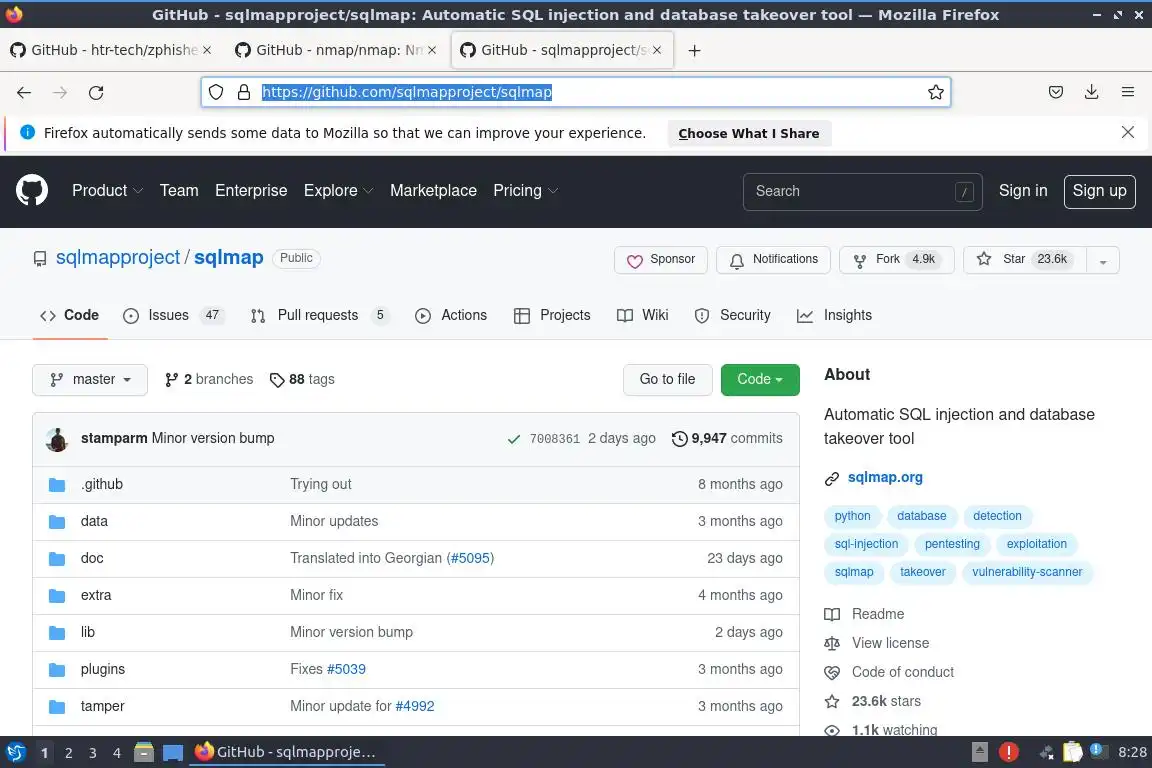Click the sql-injection topic tag
This screenshot has height=768, width=1152.
tap(866, 545)
